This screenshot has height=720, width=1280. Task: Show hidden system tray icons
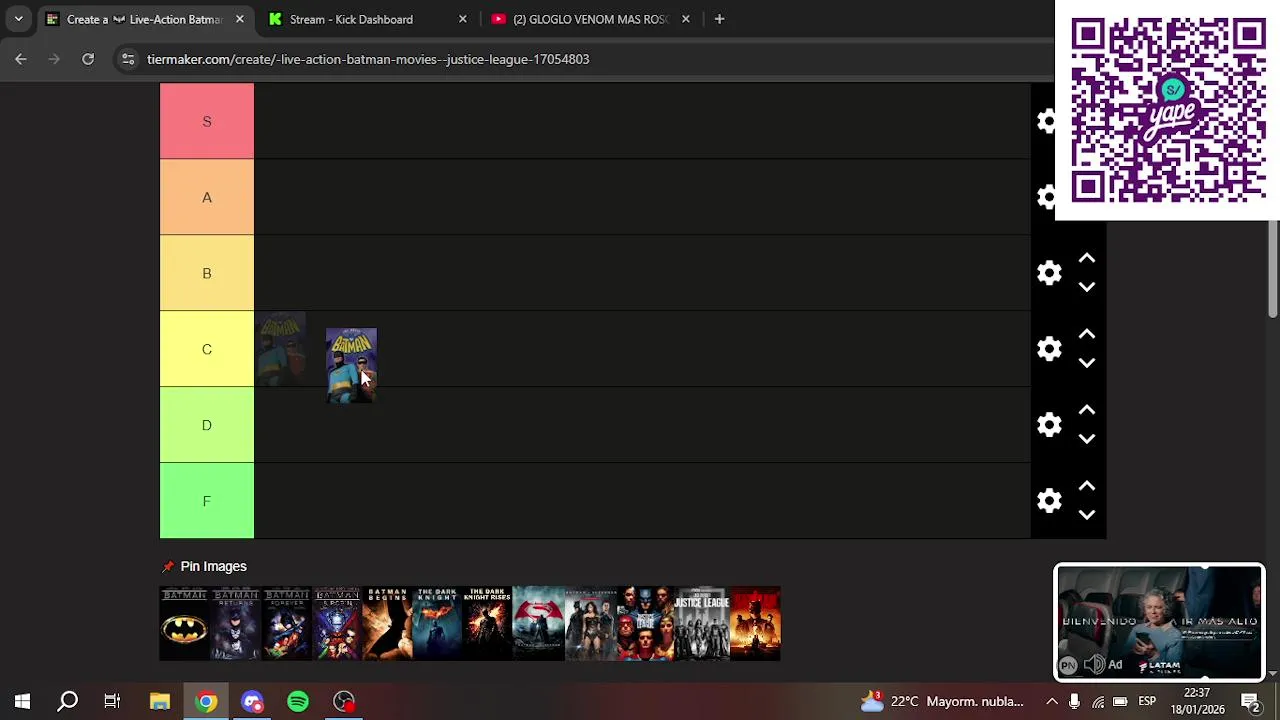coord(1052,701)
